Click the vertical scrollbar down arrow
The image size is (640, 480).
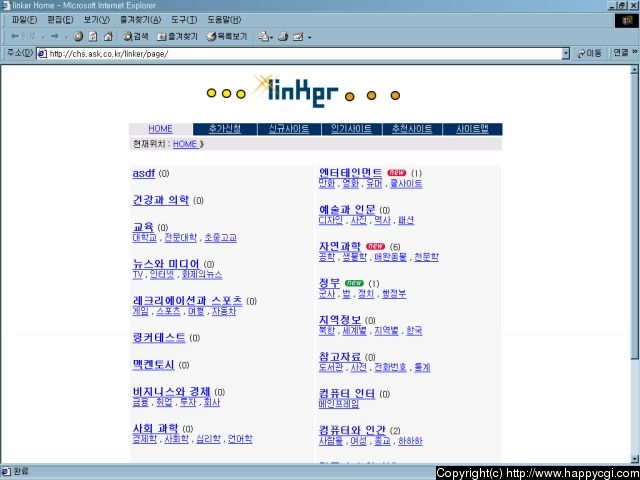635,458
